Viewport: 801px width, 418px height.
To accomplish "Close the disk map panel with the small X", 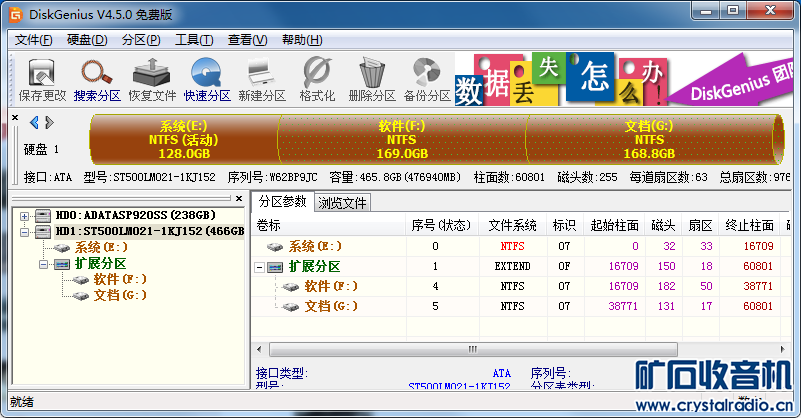I will click(15, 118).
